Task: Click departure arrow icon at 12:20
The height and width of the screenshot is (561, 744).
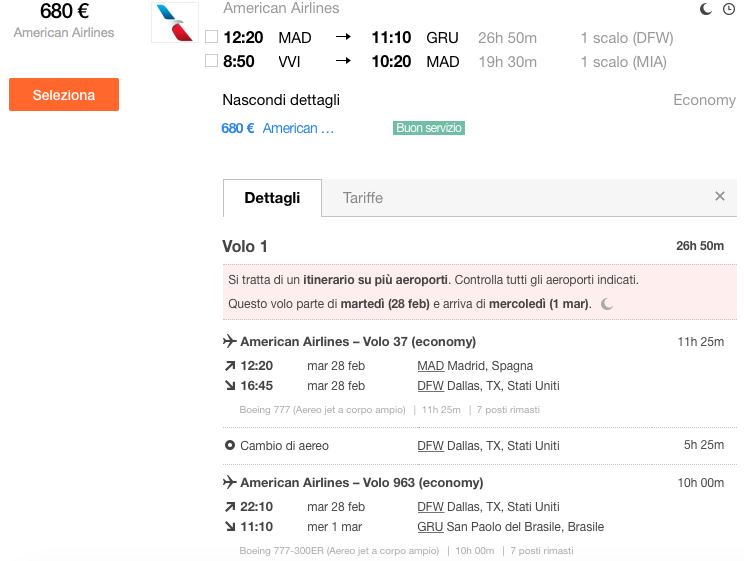Action: pyautogui.click(x=230, y=366)
